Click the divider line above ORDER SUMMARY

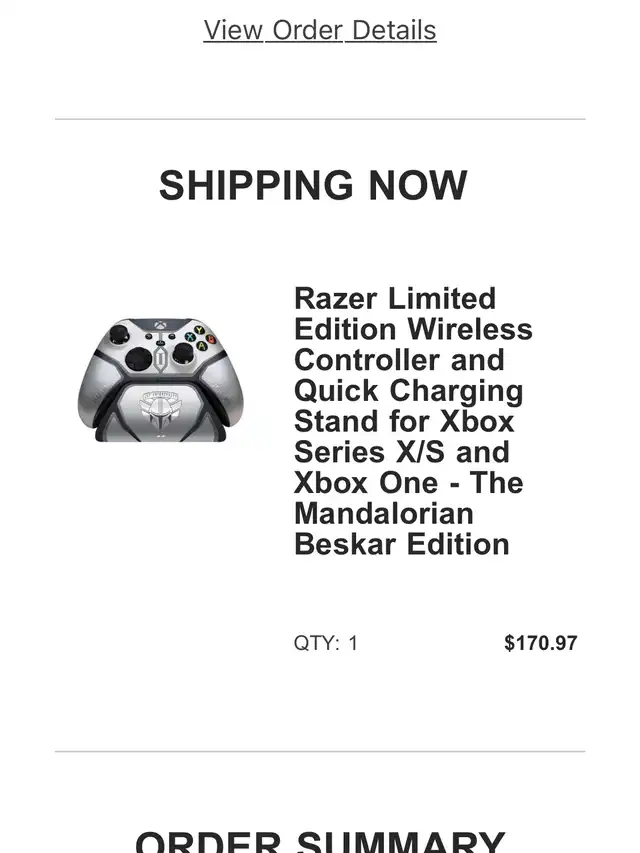click(320, 751)
